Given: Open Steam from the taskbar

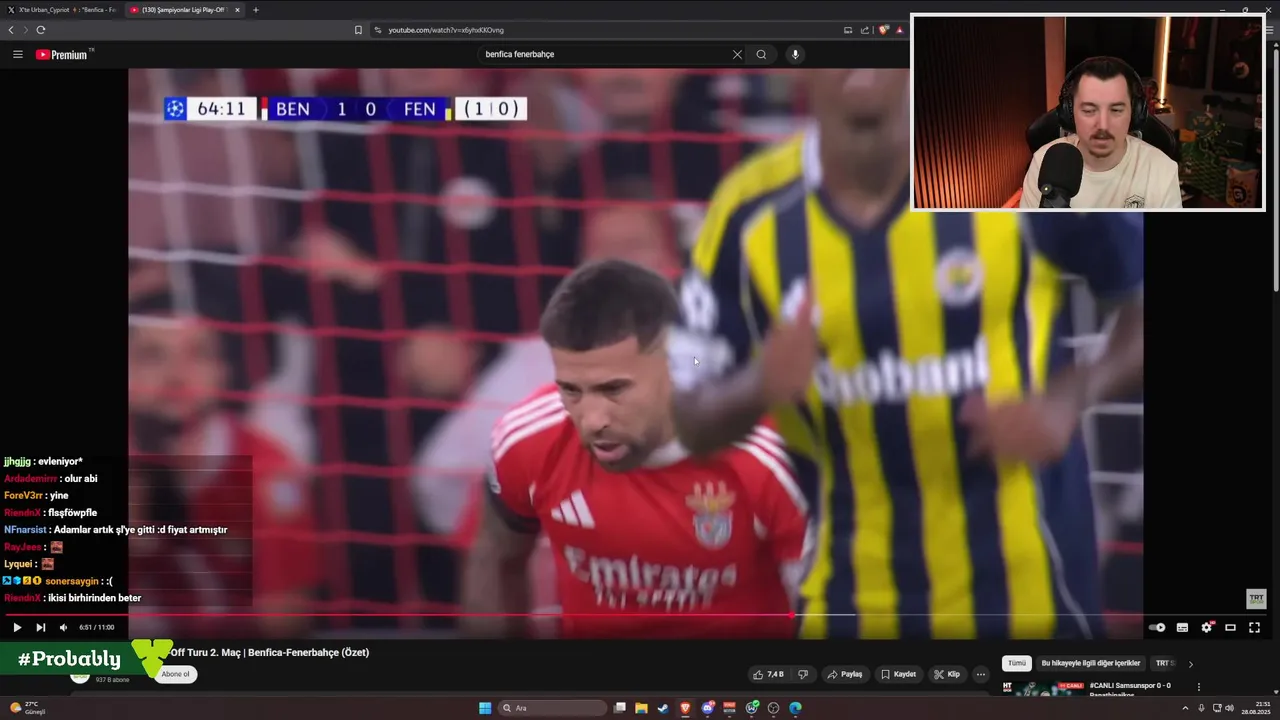Looking at the screenshot, I should click(663, 708).
